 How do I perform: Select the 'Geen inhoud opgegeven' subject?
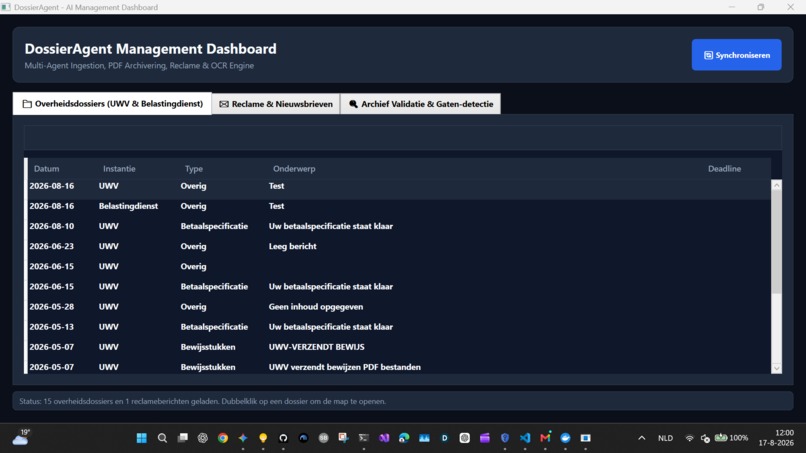click(316, 306)
